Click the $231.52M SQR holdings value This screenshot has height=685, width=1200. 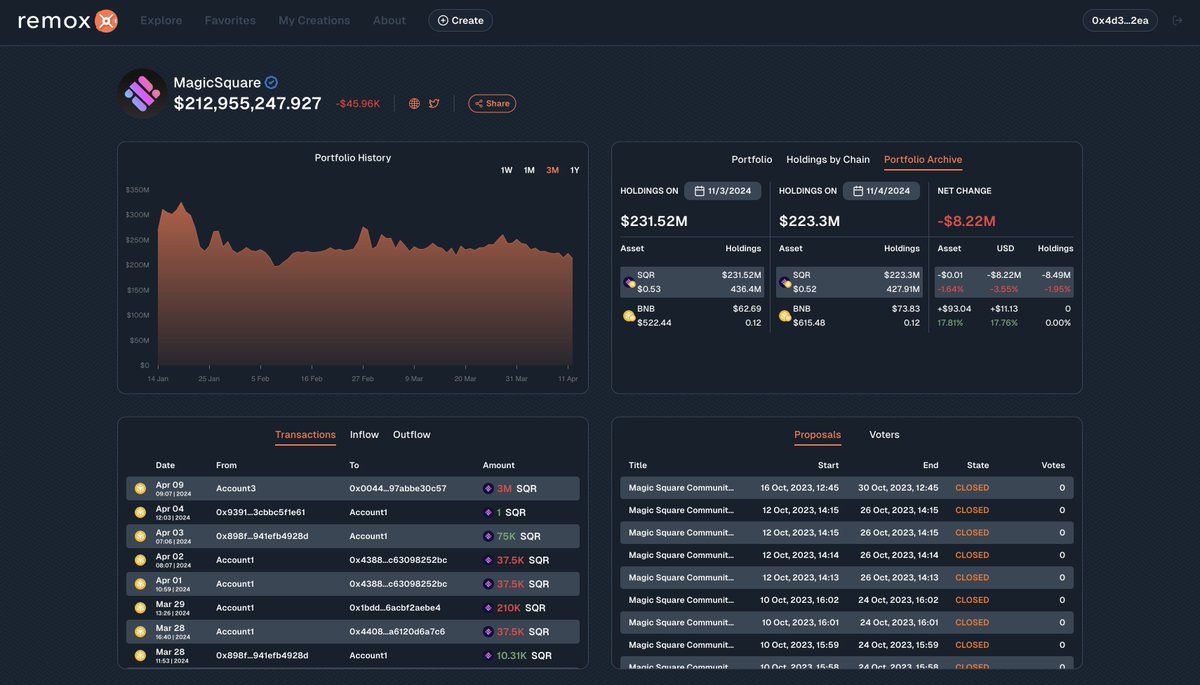point(741,274)
